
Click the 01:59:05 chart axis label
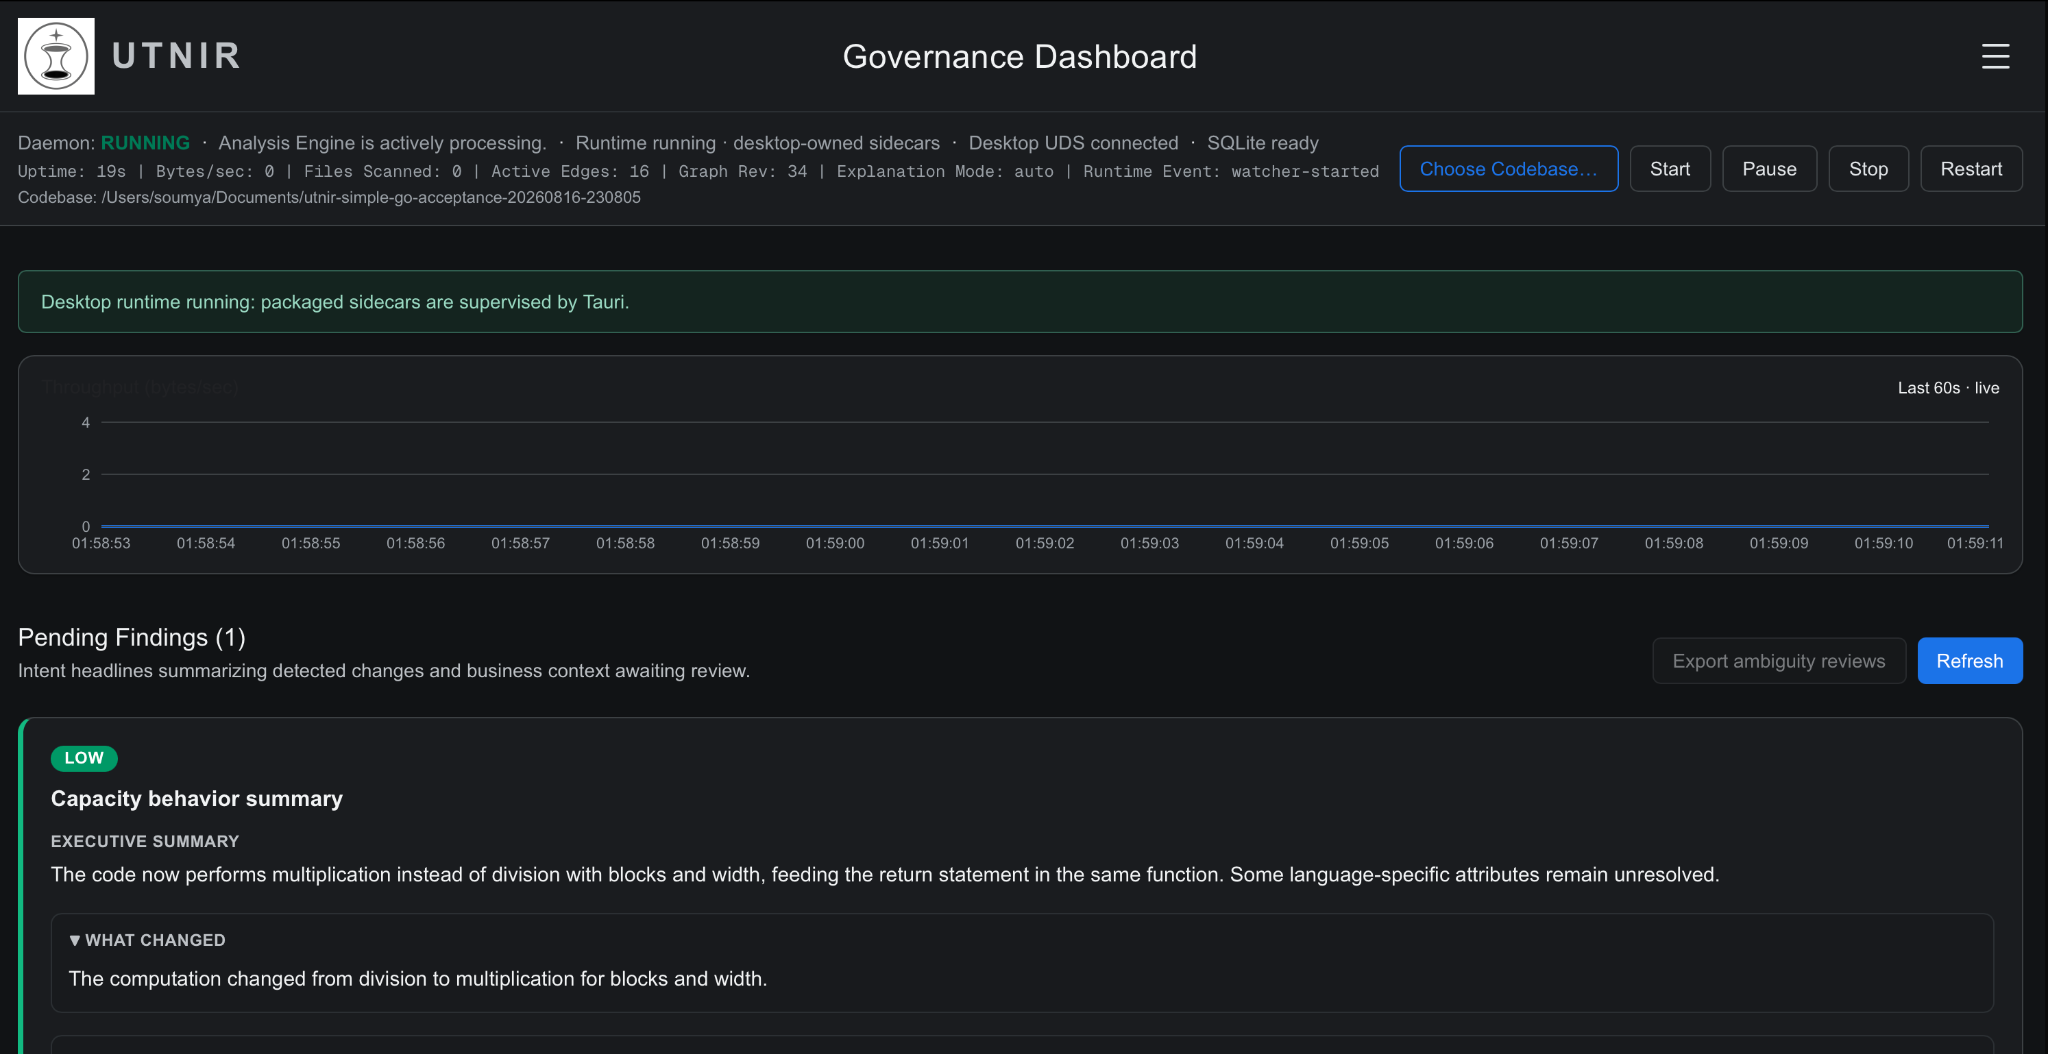(1359, 543)
